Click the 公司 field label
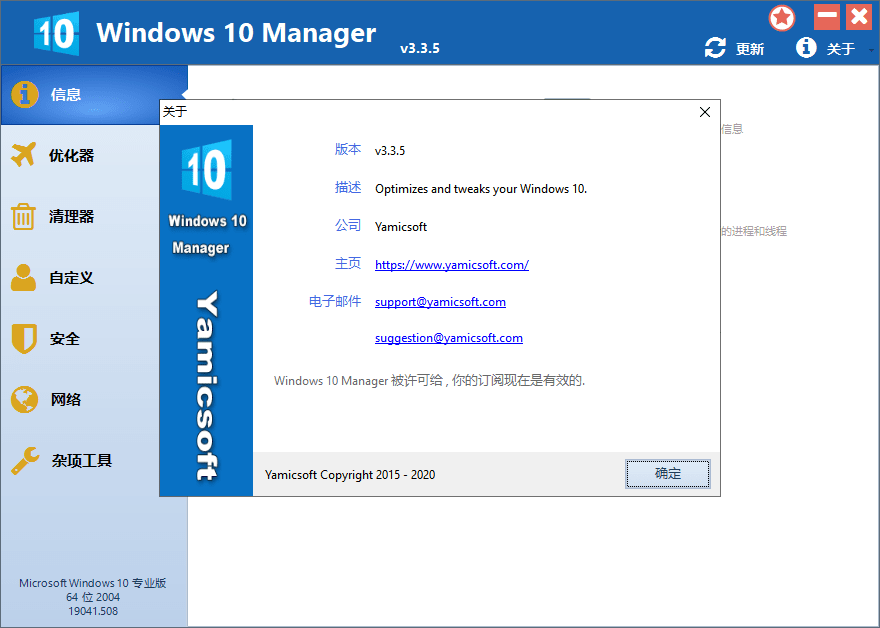 click(348, 226)
